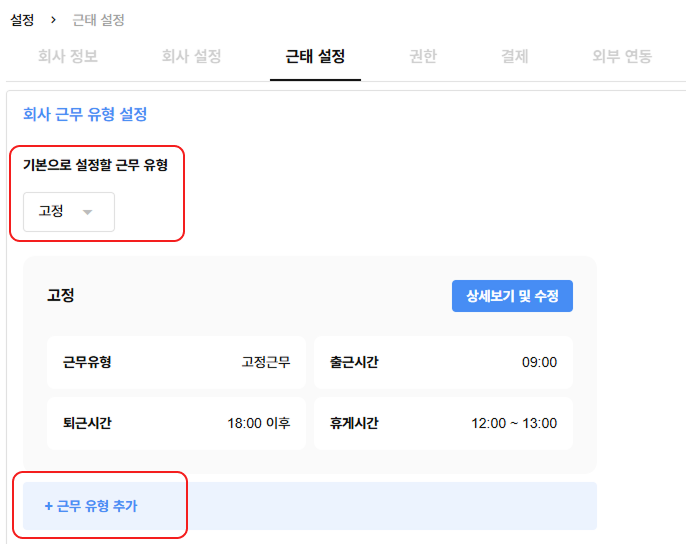The height and width of the screenshot is (544, 686).
Task: Click the 고정 work type card title
Action: pyautogui.click(x=60, y=295)
